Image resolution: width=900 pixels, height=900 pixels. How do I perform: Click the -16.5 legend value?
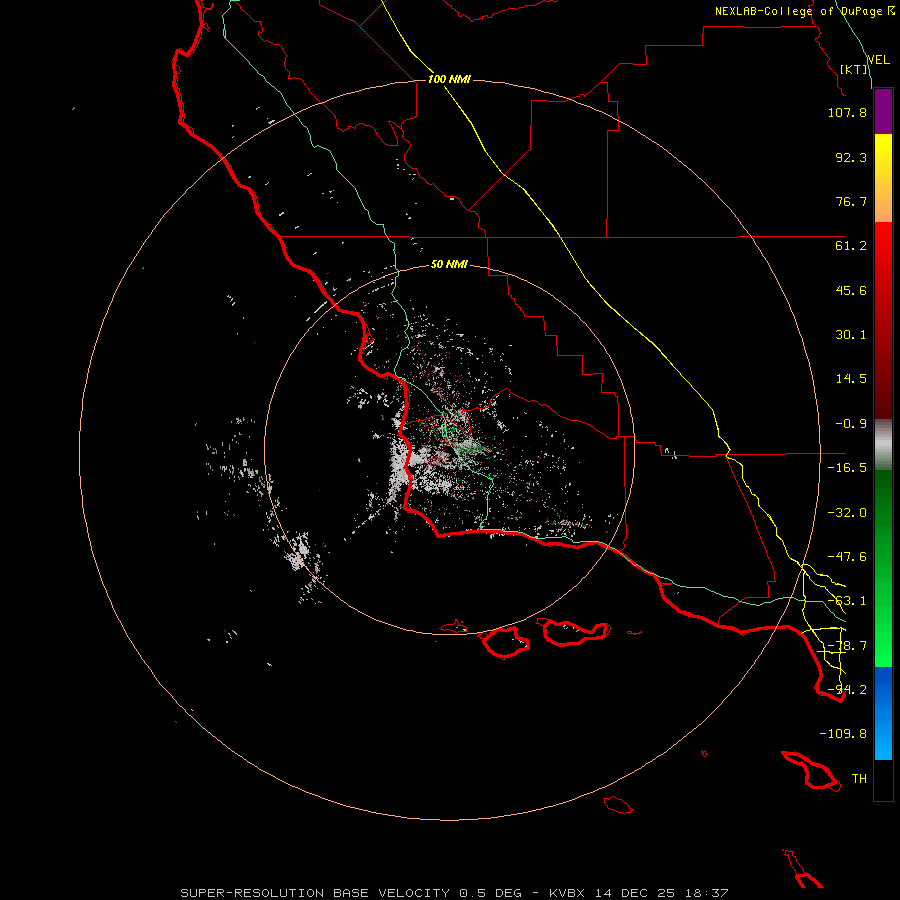coord(847,468)
